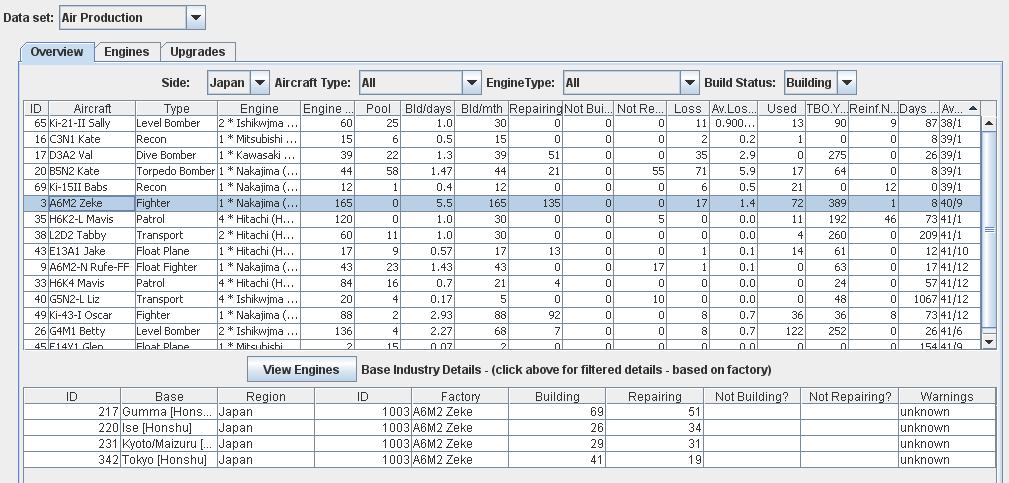Expand the Side dropdown showing Japan
The height and width of the screenshot is (483, 1009).
click(x=259, y=83)
